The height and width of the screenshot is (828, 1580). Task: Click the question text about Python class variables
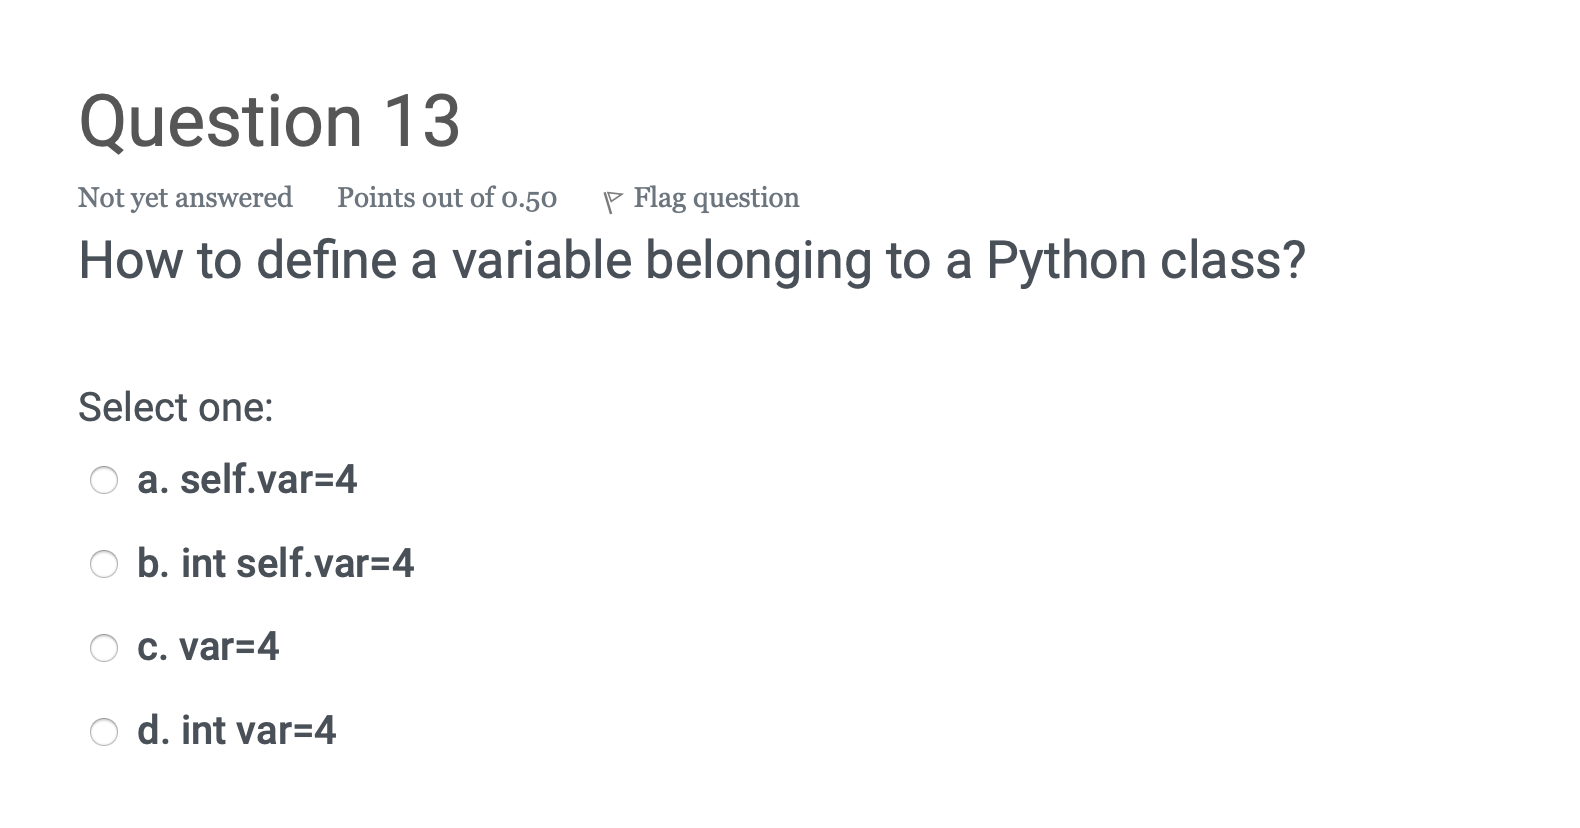[693, 261]
